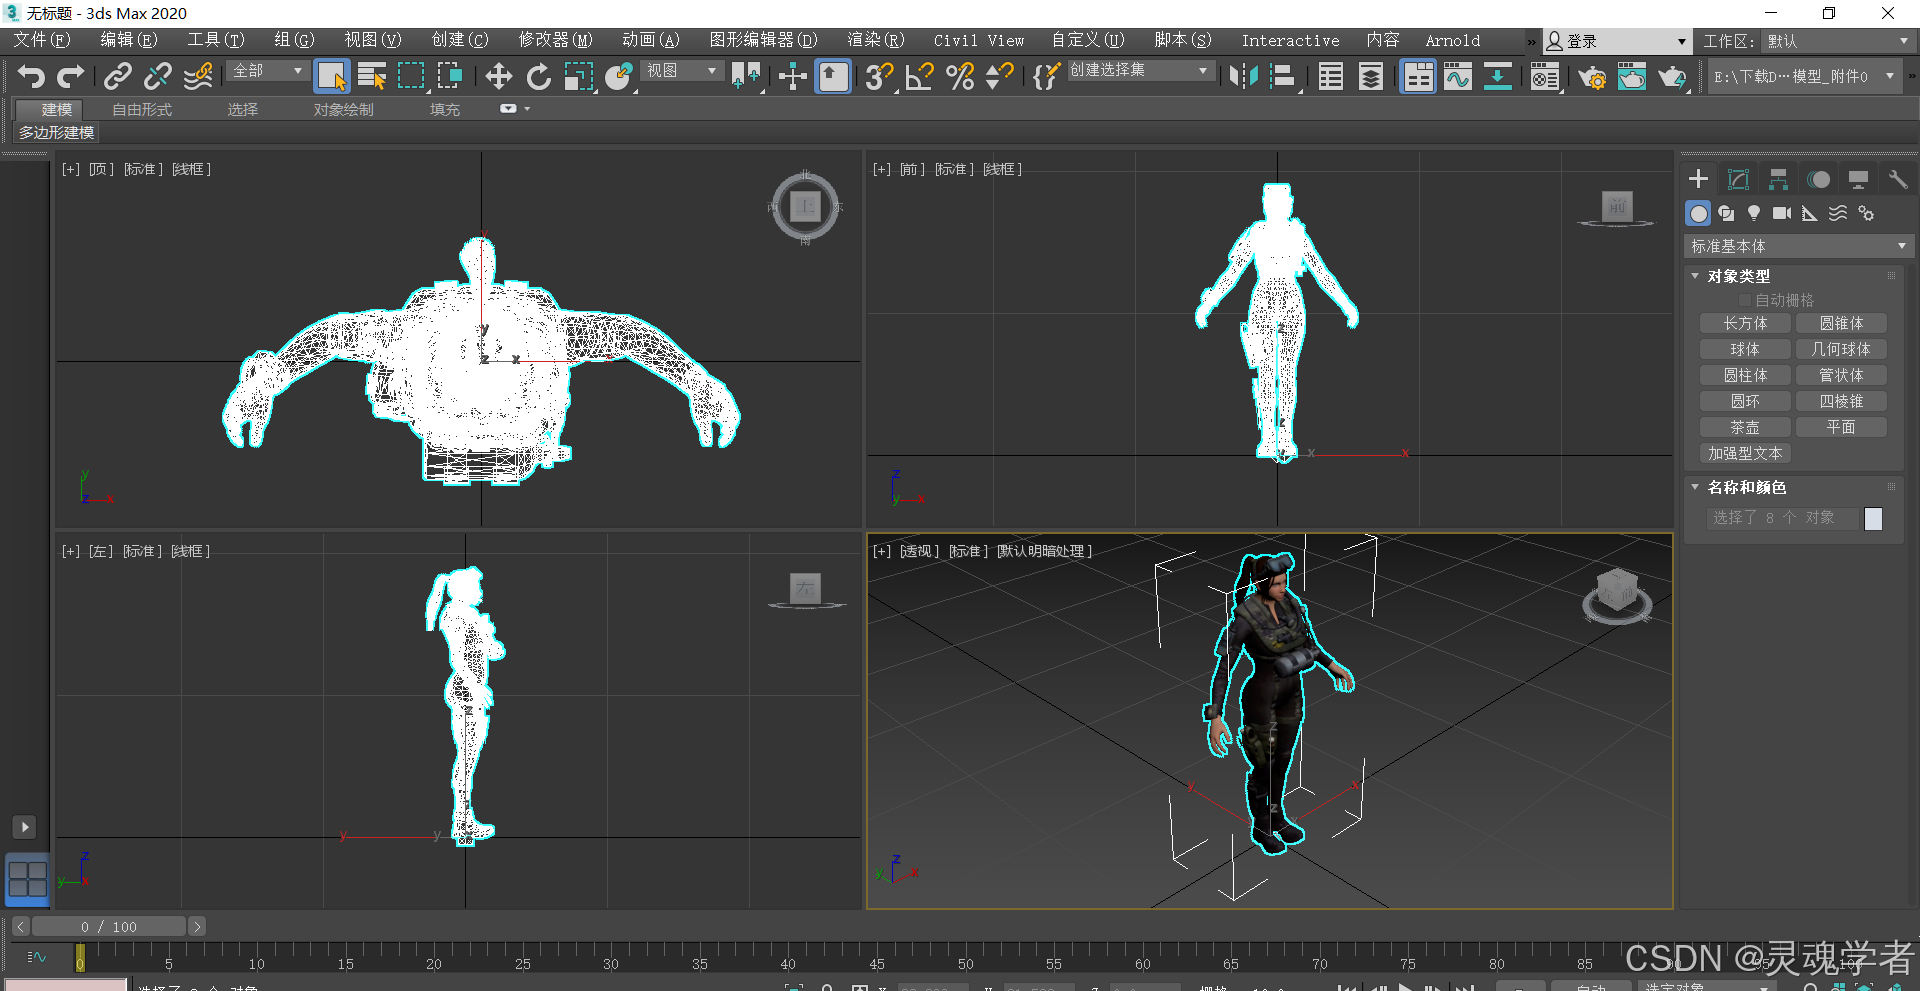Select the Cameras category icon

point(1782,213)
